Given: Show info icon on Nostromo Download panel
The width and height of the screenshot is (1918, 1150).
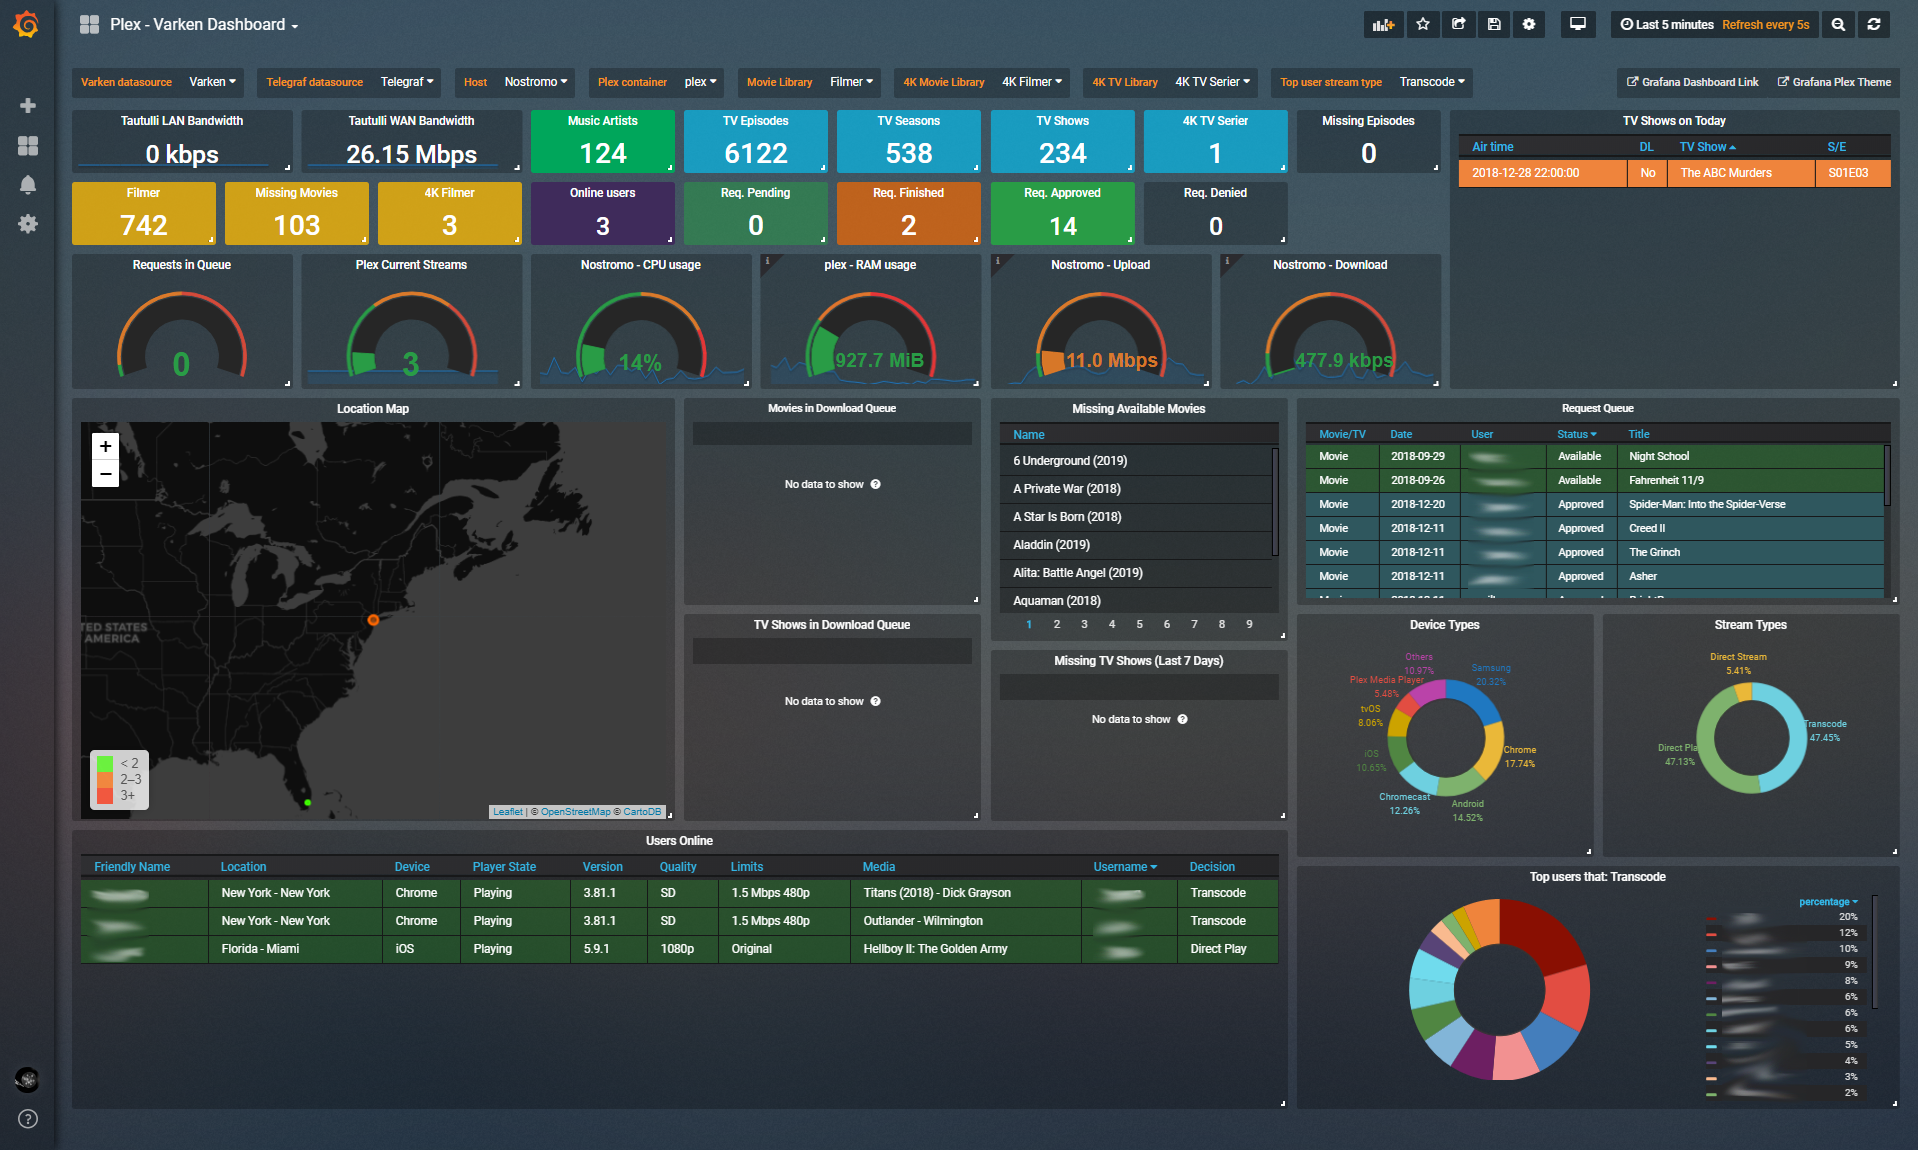Looking at the screenshot, I should 1227,261.
